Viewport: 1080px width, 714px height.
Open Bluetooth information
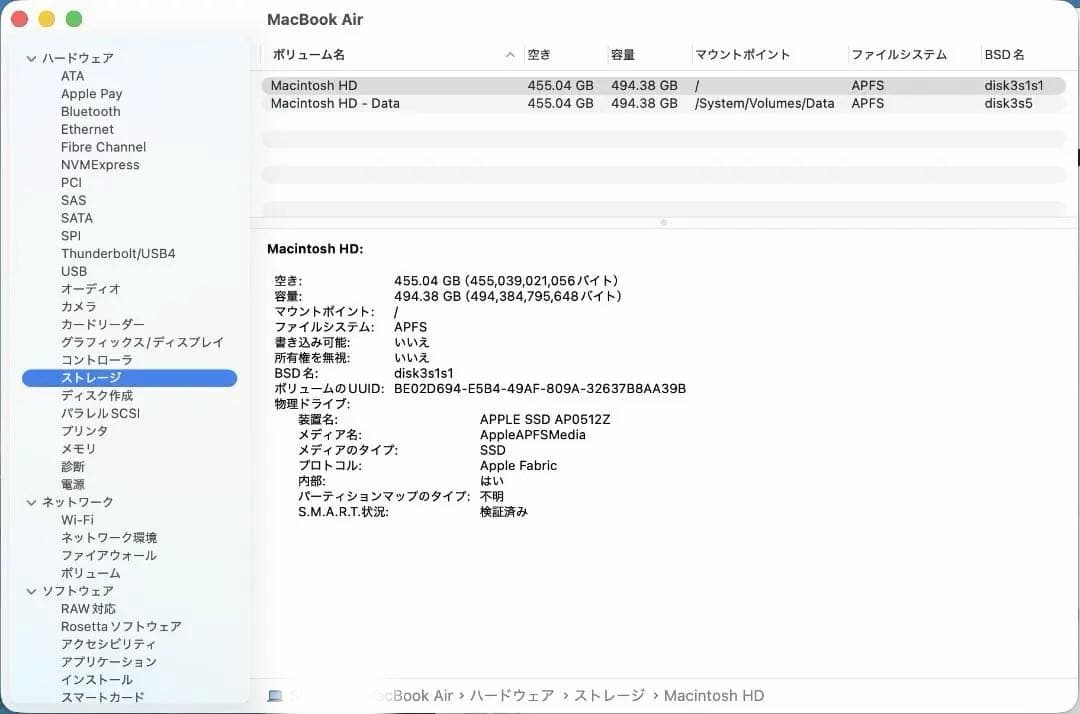point(90,111)
